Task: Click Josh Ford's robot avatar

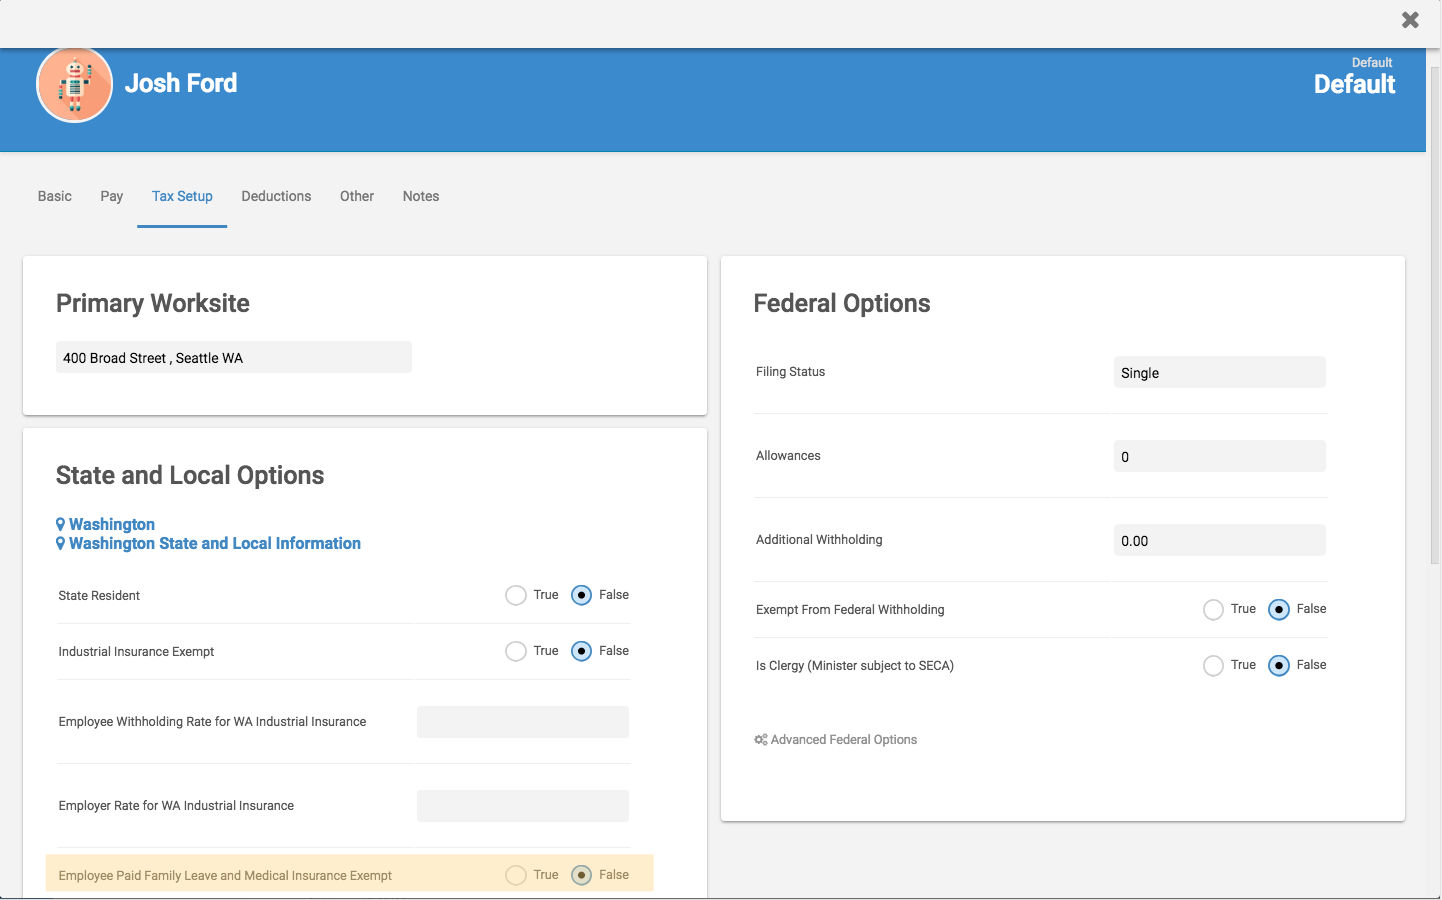Action: 75,85
